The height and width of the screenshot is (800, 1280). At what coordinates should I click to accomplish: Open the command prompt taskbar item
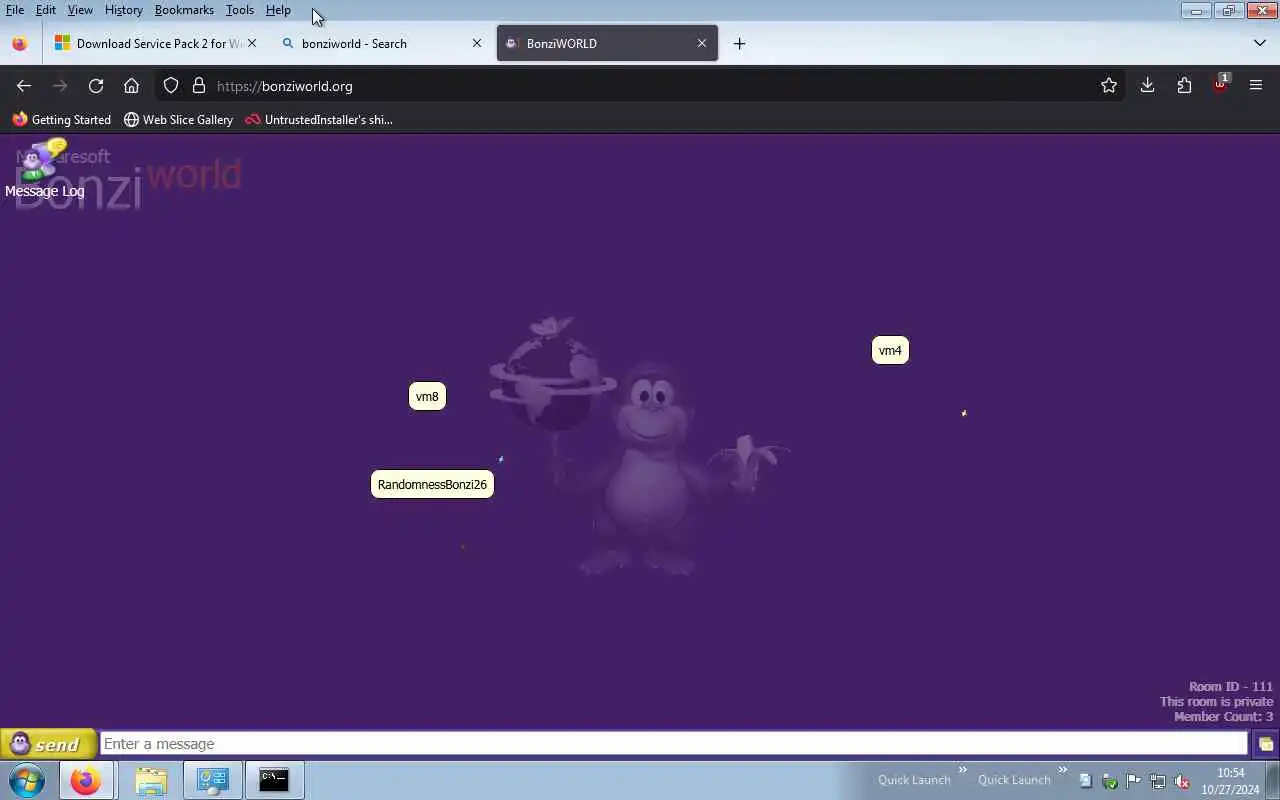click(x=274, y=780)
